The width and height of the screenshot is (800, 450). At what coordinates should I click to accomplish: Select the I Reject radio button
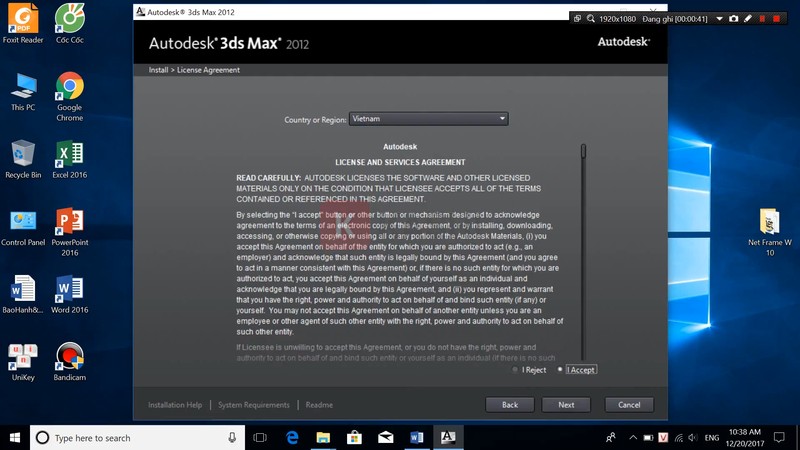click(515, 370)
